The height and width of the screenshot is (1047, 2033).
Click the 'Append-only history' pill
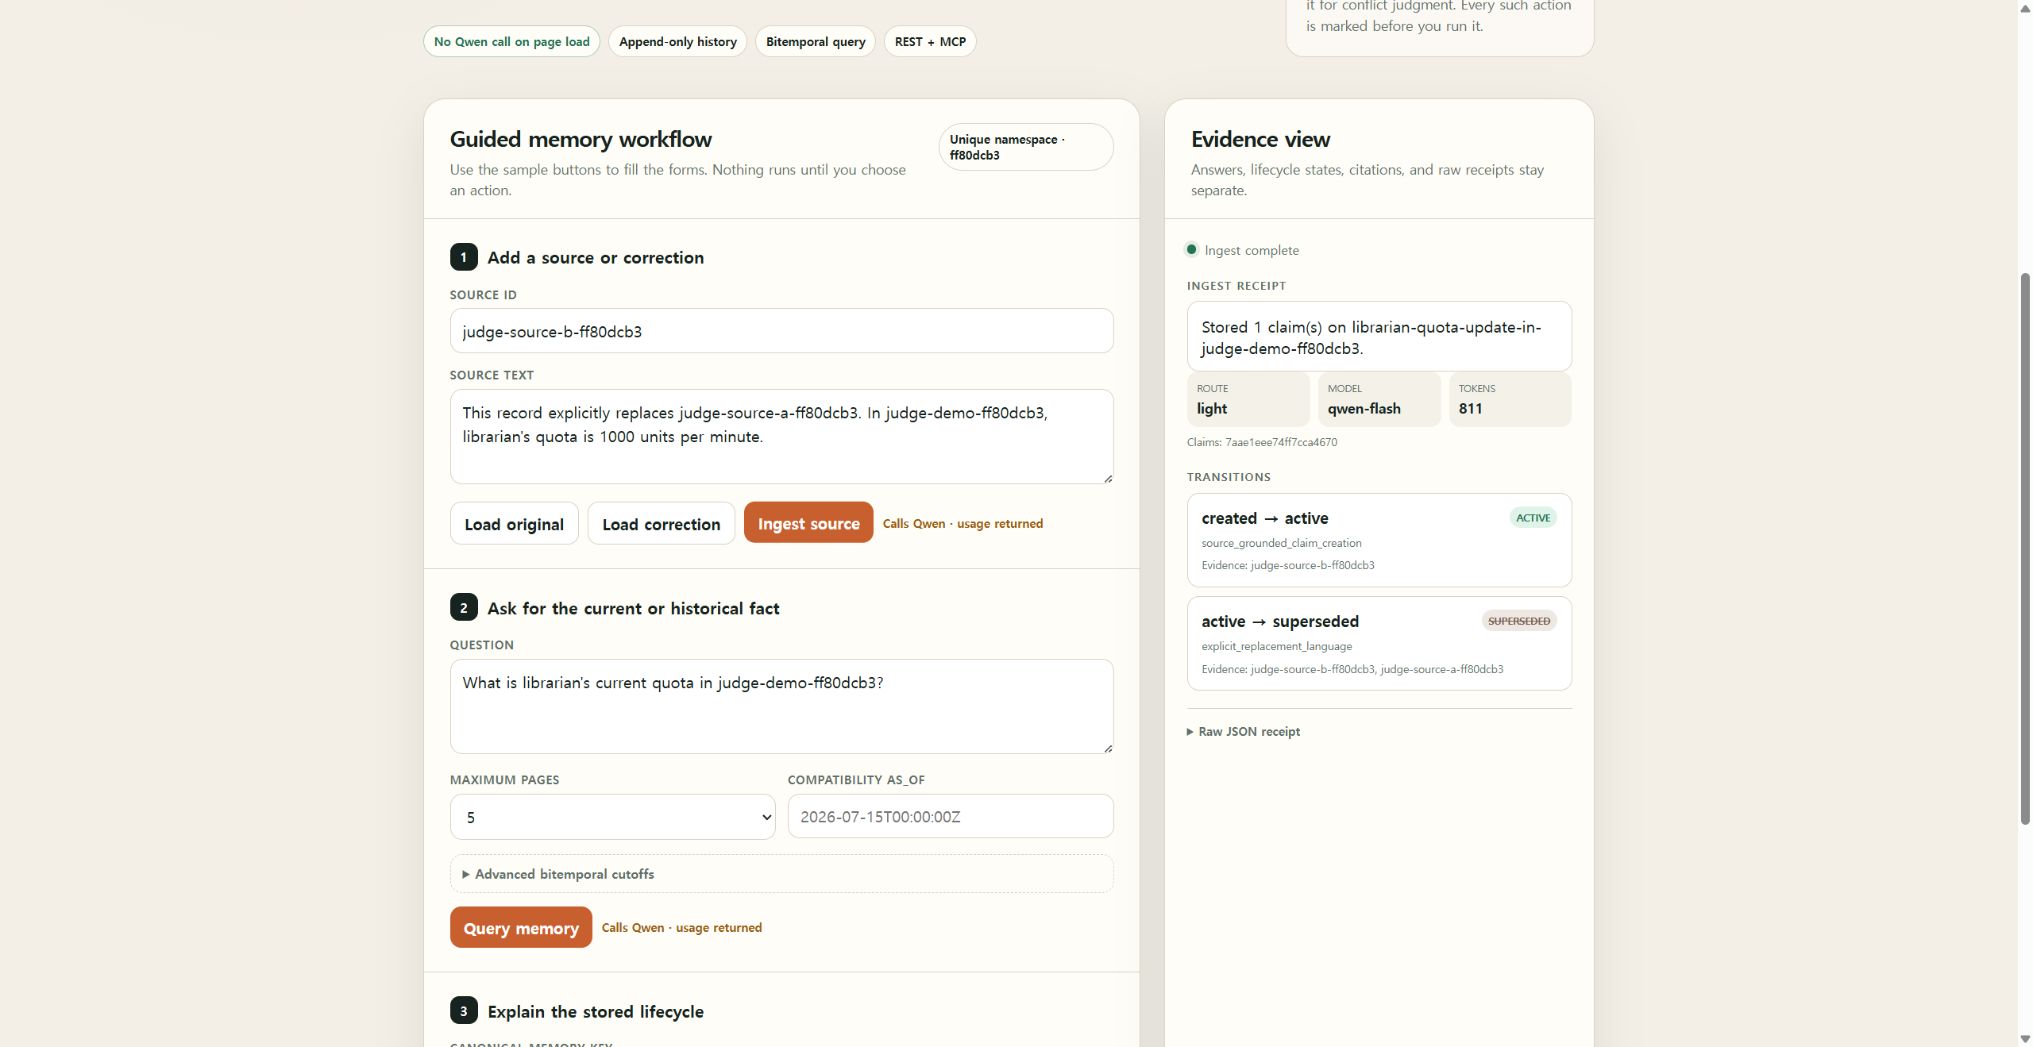(678, 42)
